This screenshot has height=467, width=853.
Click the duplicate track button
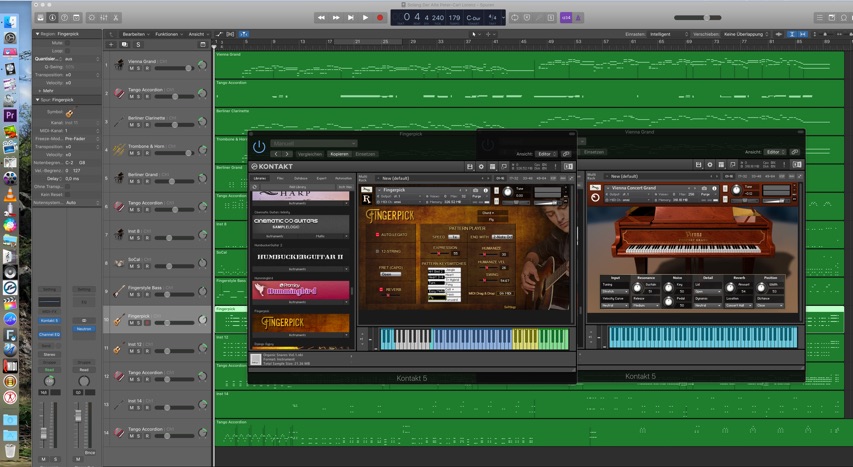pyautogui.click(x=125, y=44)
